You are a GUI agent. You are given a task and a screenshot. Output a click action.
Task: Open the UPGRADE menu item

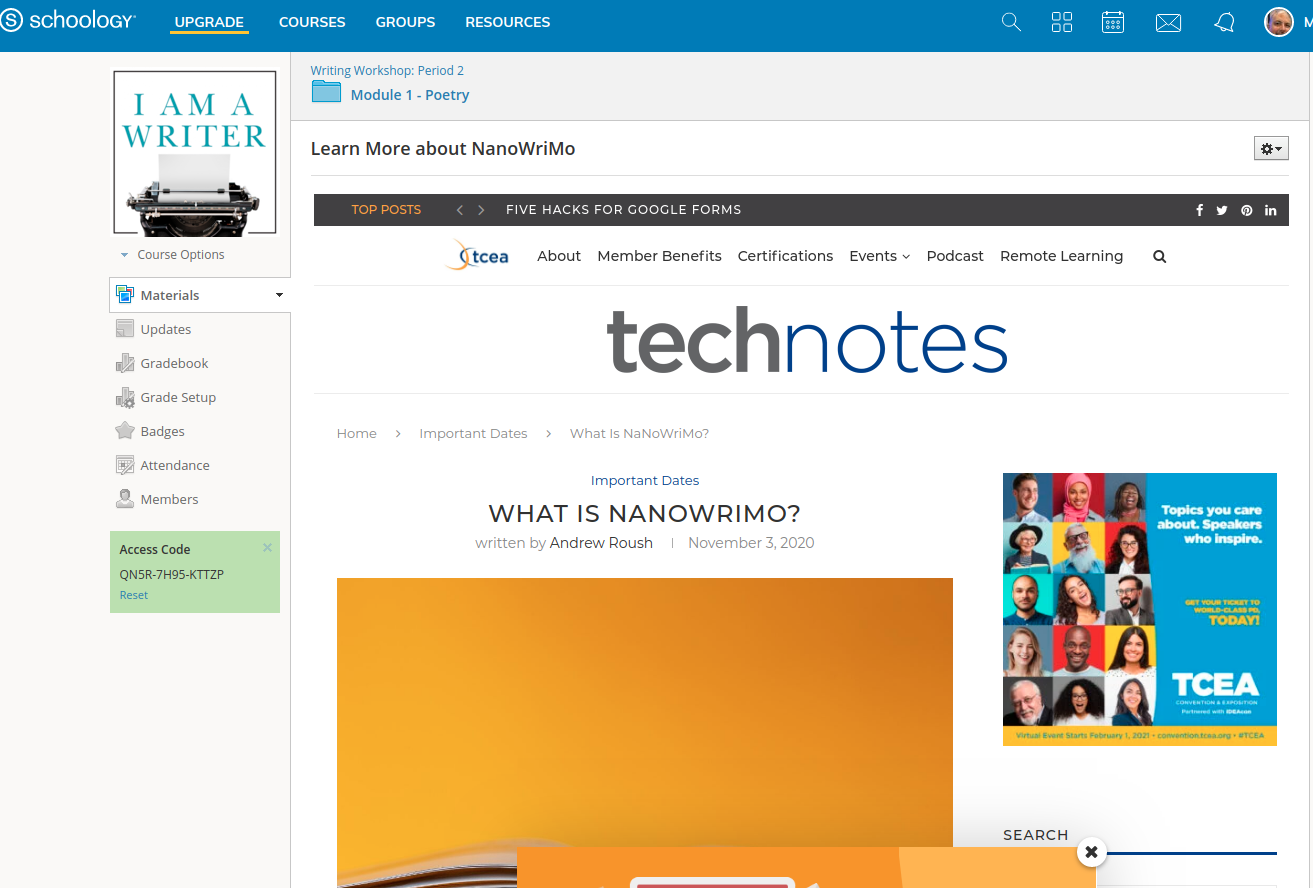click(x=209, y=22)
